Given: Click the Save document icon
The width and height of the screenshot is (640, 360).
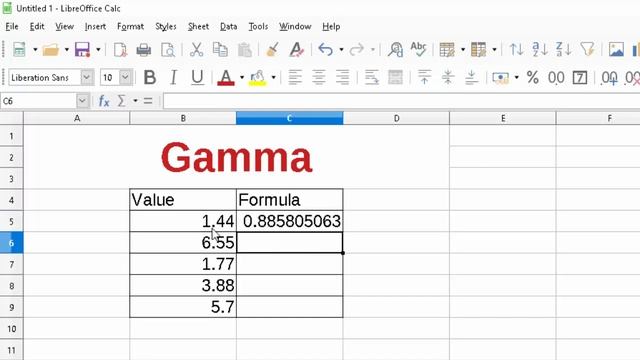Looking at the screenshot, I should point(82,50).
